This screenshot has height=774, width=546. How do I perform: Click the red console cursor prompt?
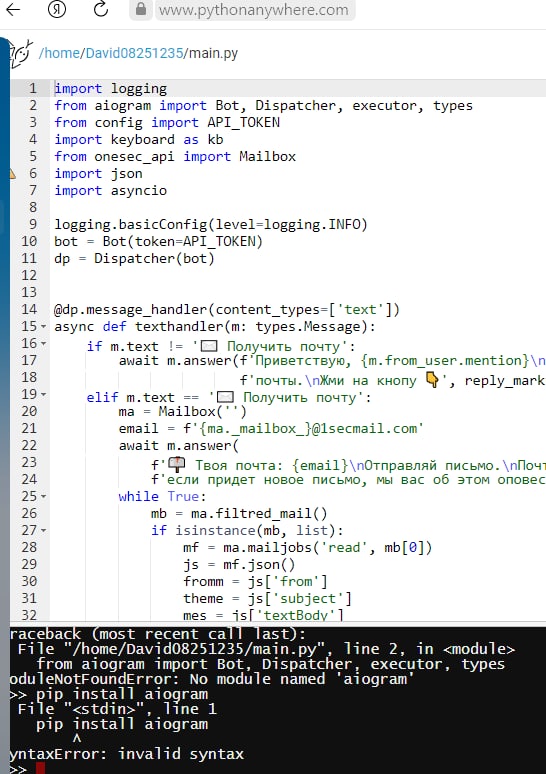(40, 769)
